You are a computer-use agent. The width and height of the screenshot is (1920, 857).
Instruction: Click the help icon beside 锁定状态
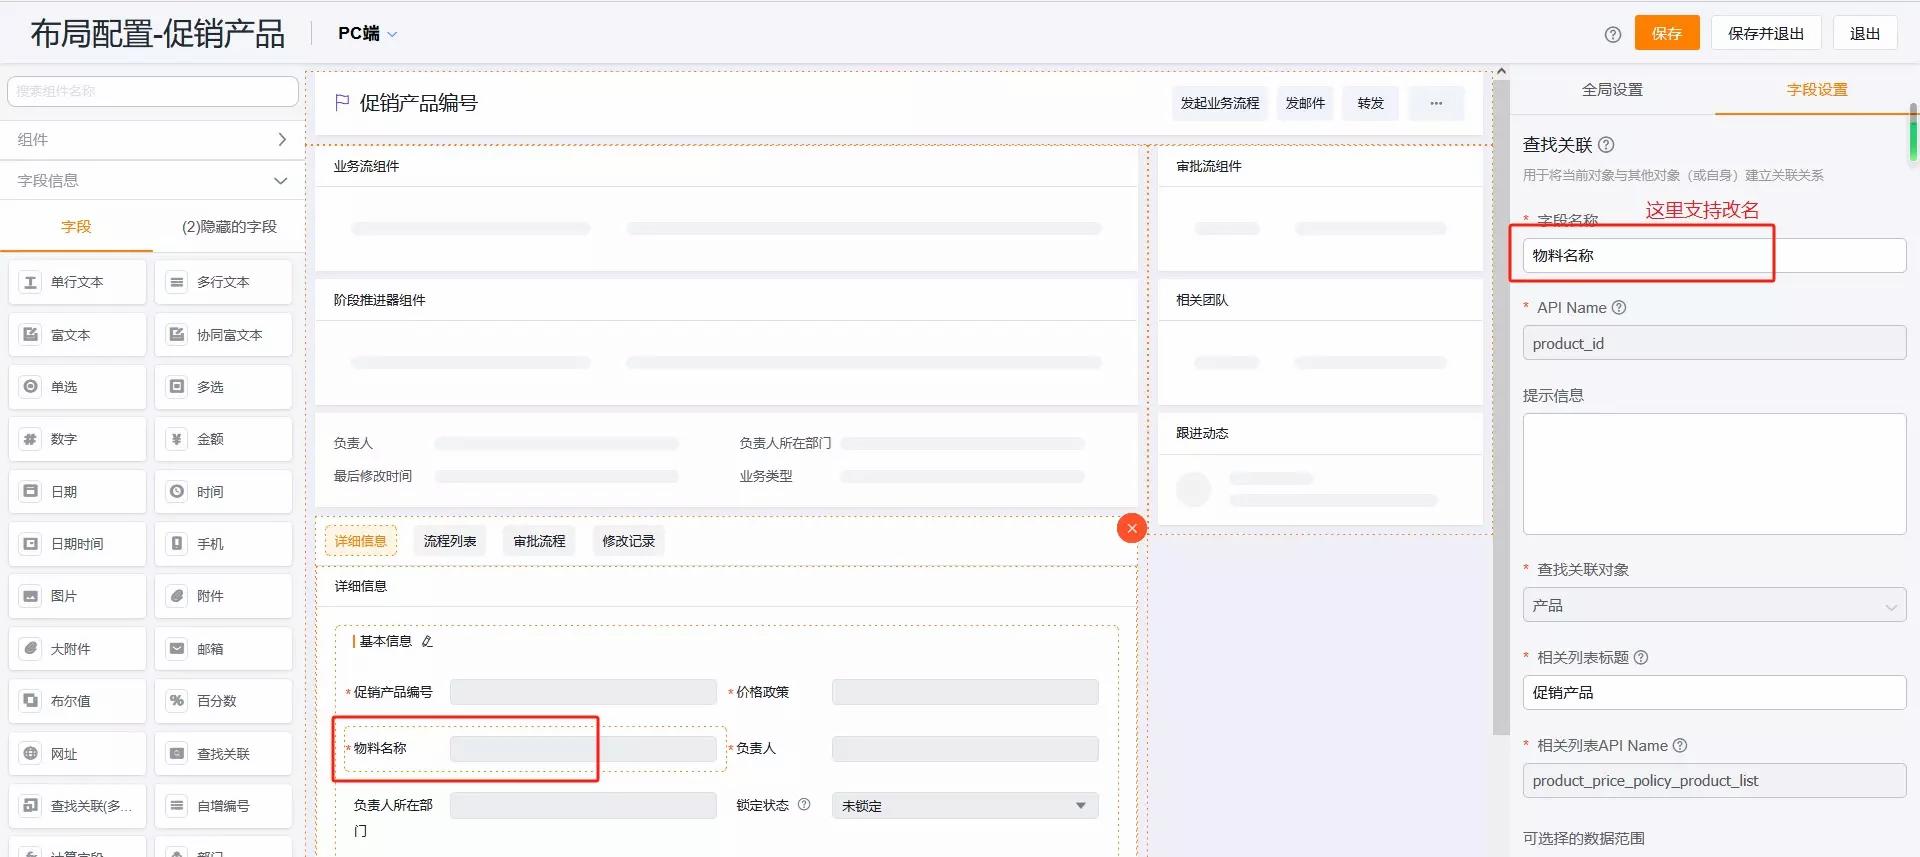(x=804, y=805)
